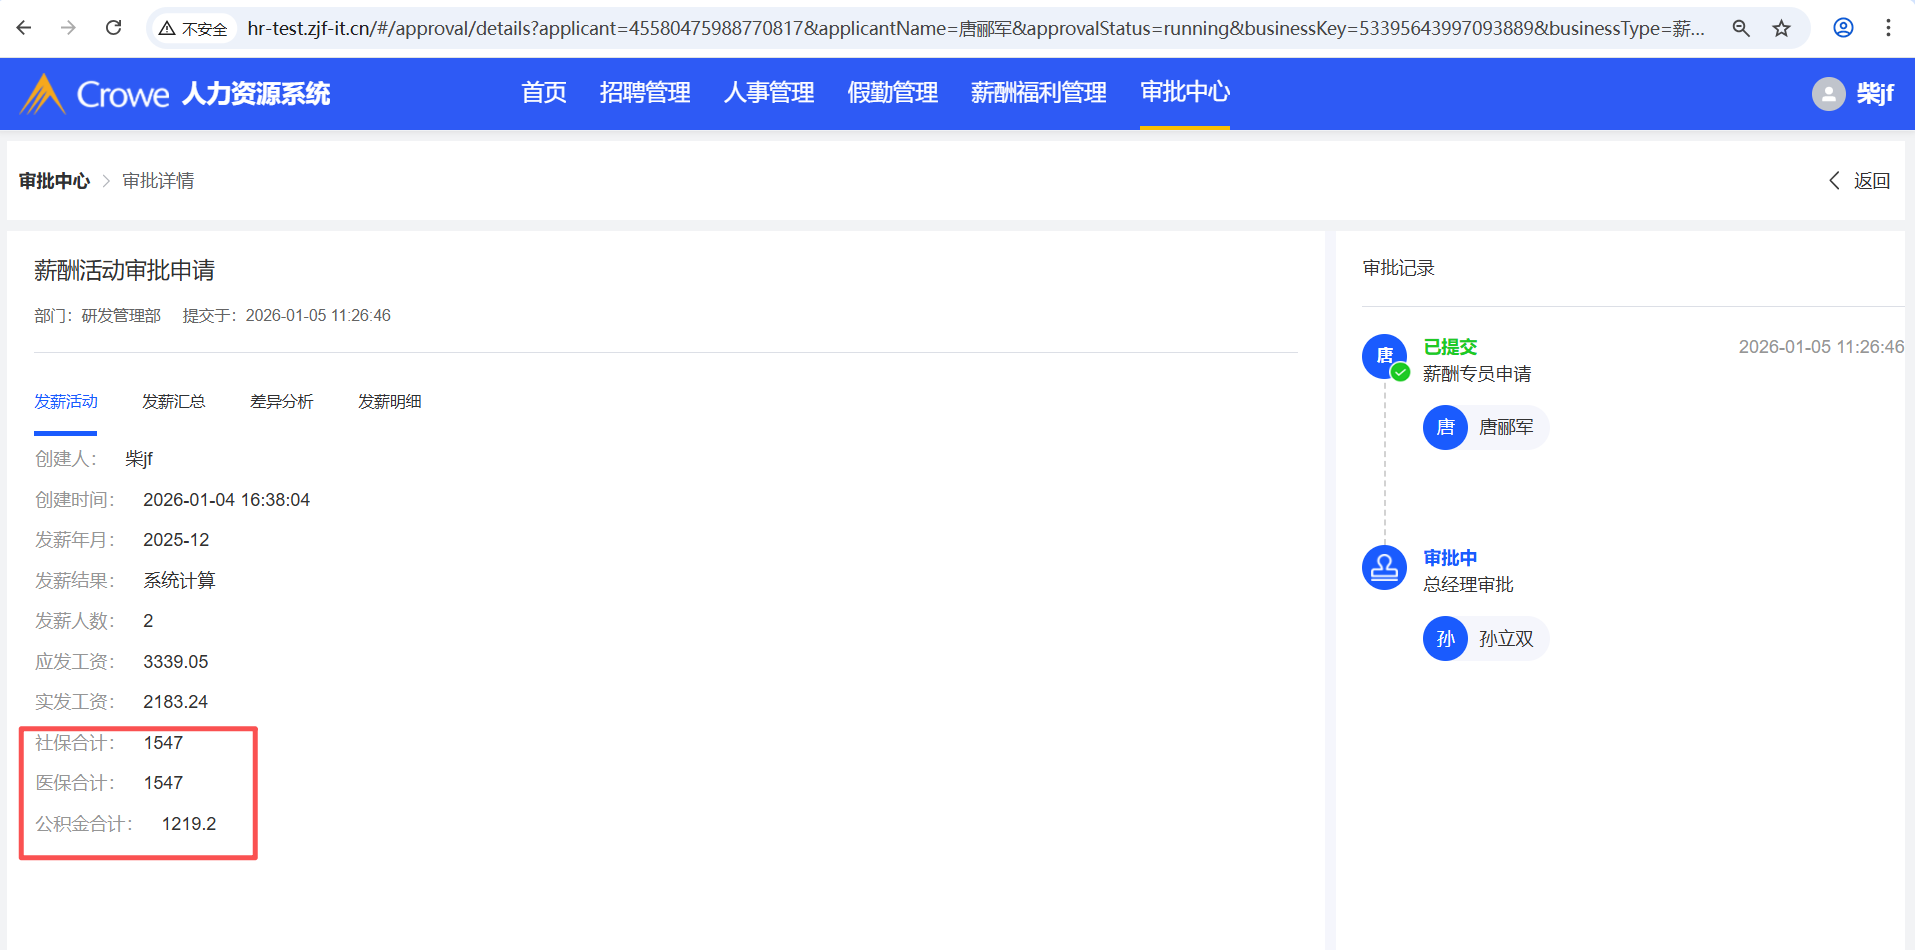Viewport: 1915px width, 950px height.
Task: Open the 发薪明细 tab
Action: 390,402
